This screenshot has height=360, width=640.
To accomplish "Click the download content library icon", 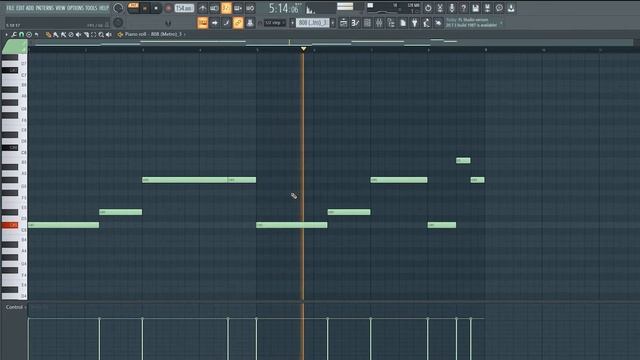I will [511, 8].
